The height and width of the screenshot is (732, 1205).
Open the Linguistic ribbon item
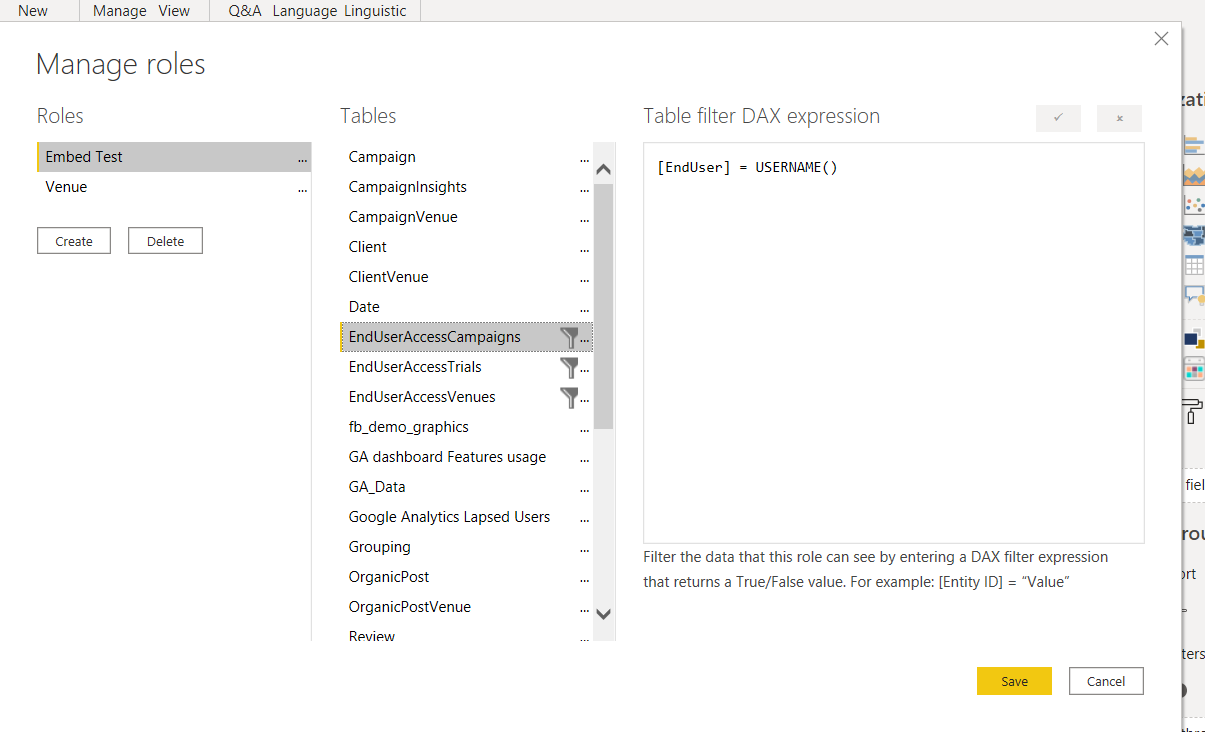(376, 11)
